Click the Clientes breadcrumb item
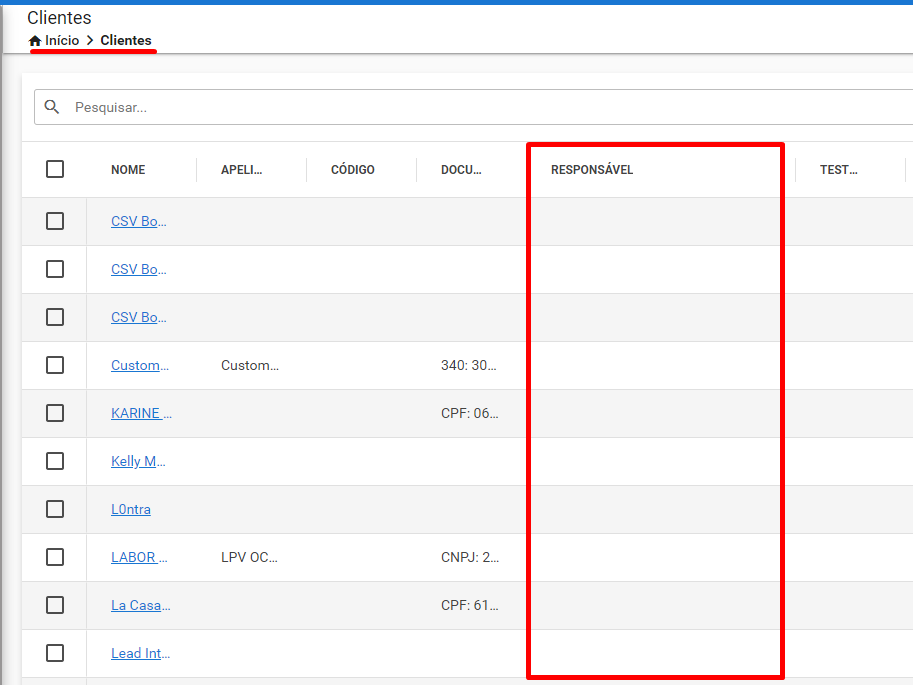The image size is (913, 685). tap(126, 41)
